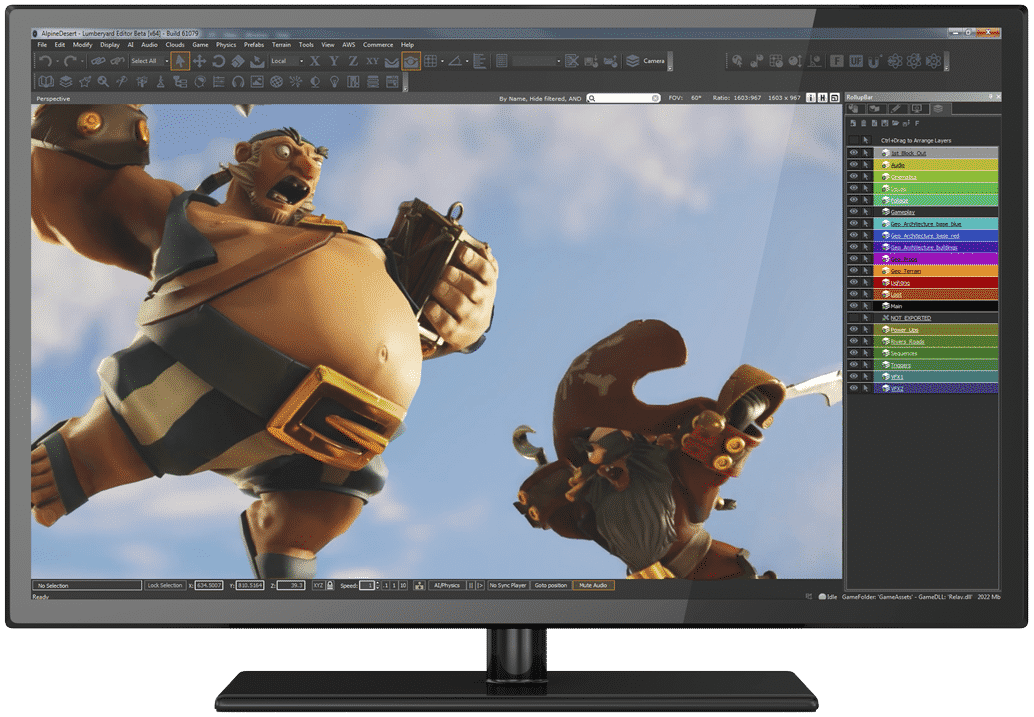Toggle the lock icon beside XYZ
Viewport: 1034px width, 717px height.
[x=330, y=585]
